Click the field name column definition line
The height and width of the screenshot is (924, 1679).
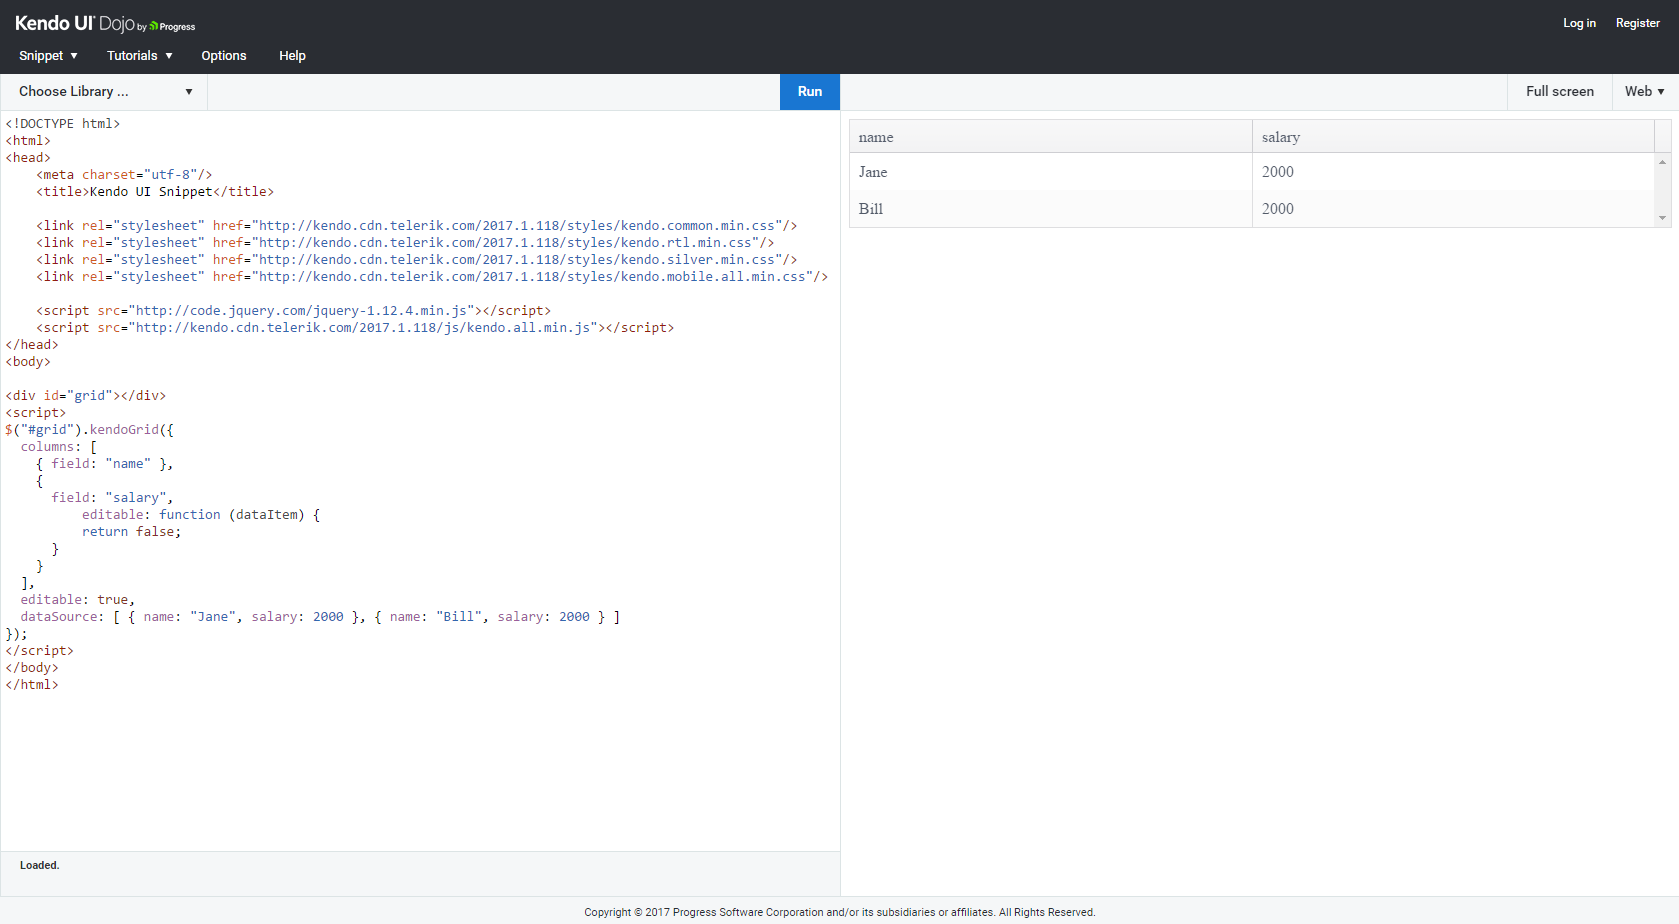tap(105, 464)
